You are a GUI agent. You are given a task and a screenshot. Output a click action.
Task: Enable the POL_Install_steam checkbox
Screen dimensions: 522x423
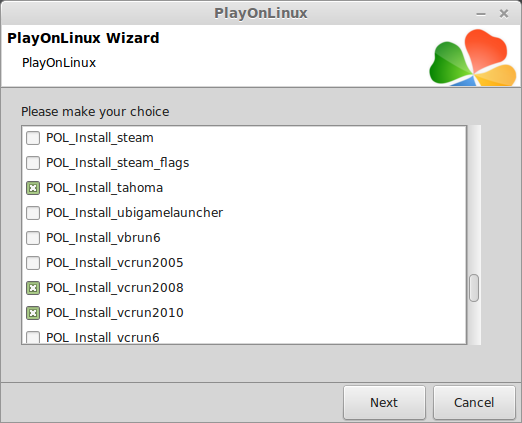(x=33, y=138)
